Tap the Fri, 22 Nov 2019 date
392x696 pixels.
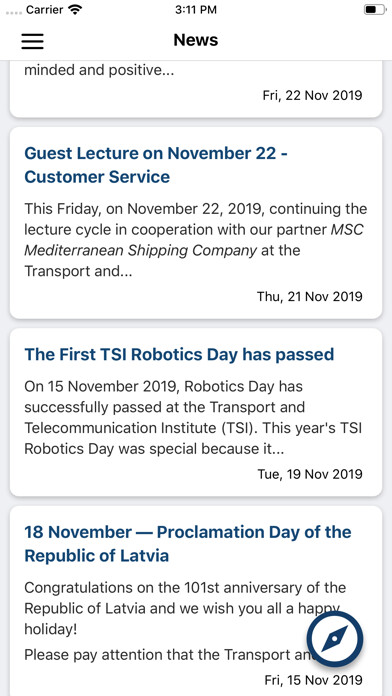313,95
